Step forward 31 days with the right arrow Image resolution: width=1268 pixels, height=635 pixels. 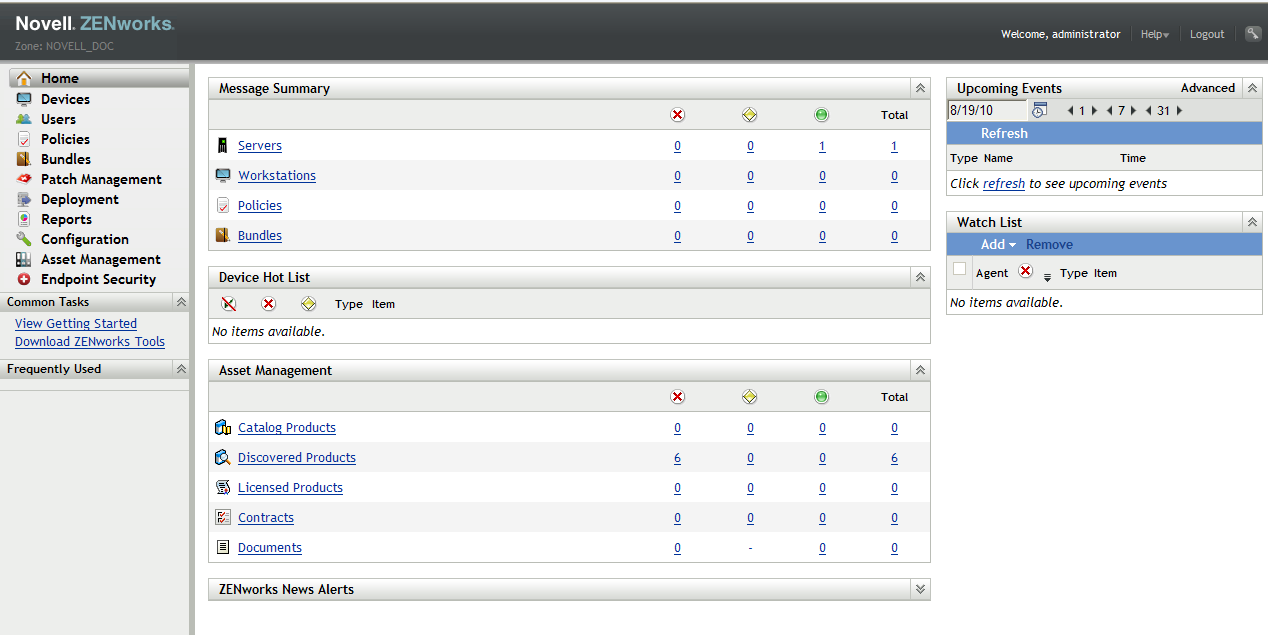pos(1179,111)
